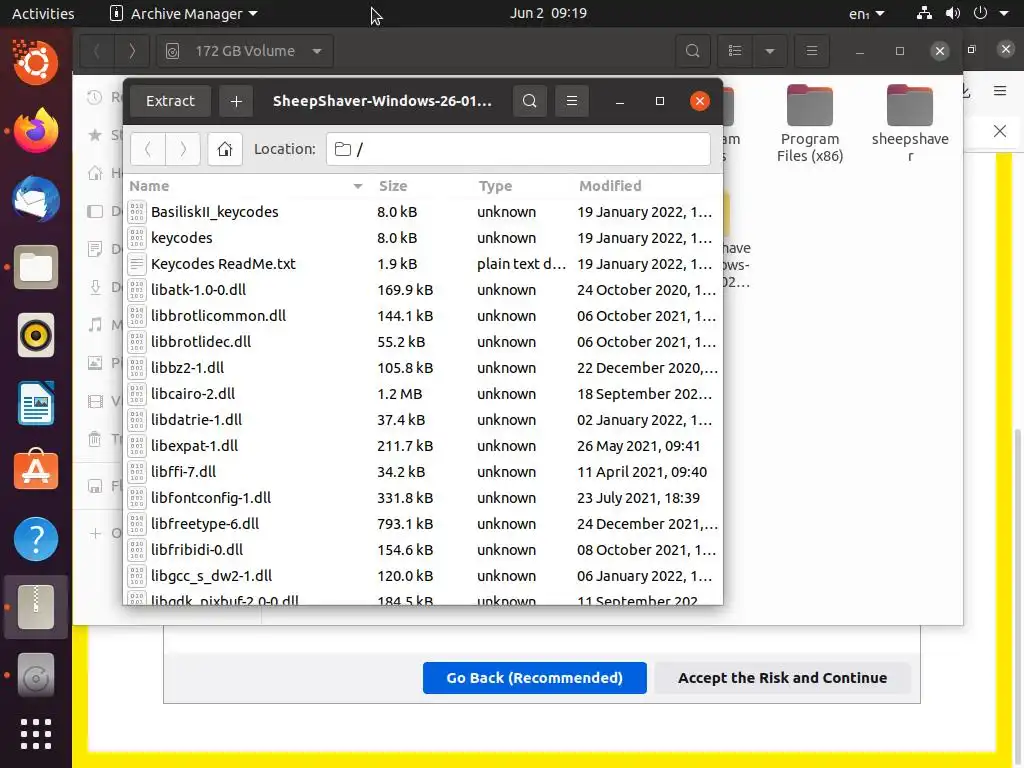Launch Firefox from the dock
Image resolution: width=1024 pixels, height=768 pixels.
36,131
